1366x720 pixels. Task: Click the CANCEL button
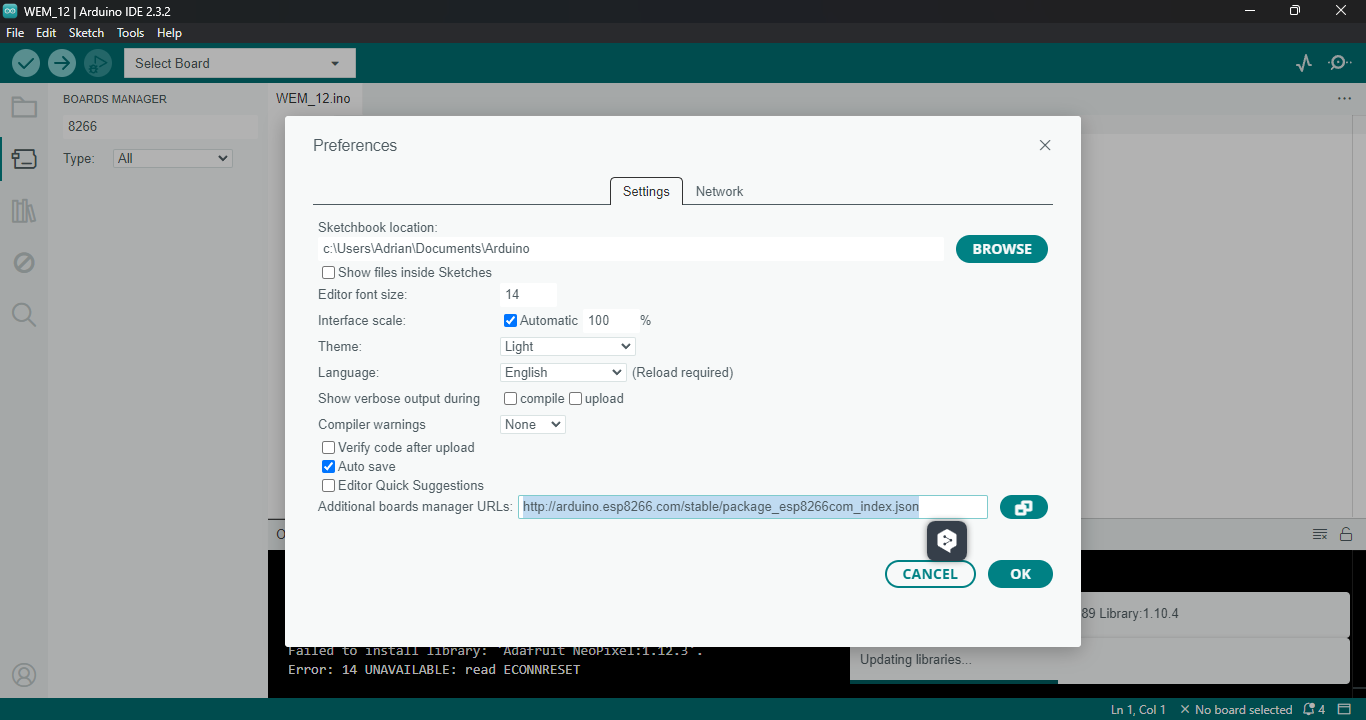coord(930,574)
